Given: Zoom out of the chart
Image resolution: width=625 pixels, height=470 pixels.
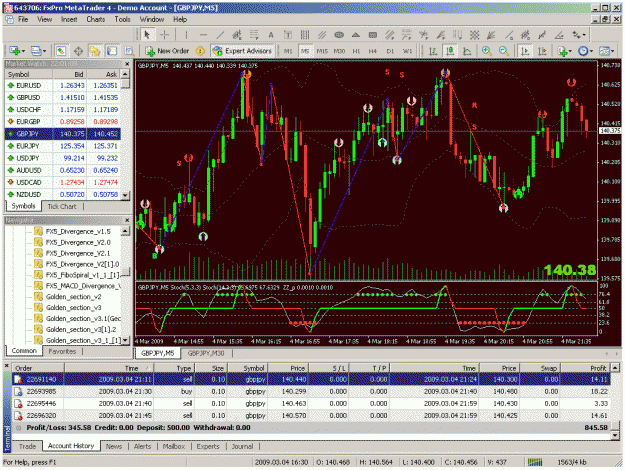Looking at the screenshot, I should (503, 51).
